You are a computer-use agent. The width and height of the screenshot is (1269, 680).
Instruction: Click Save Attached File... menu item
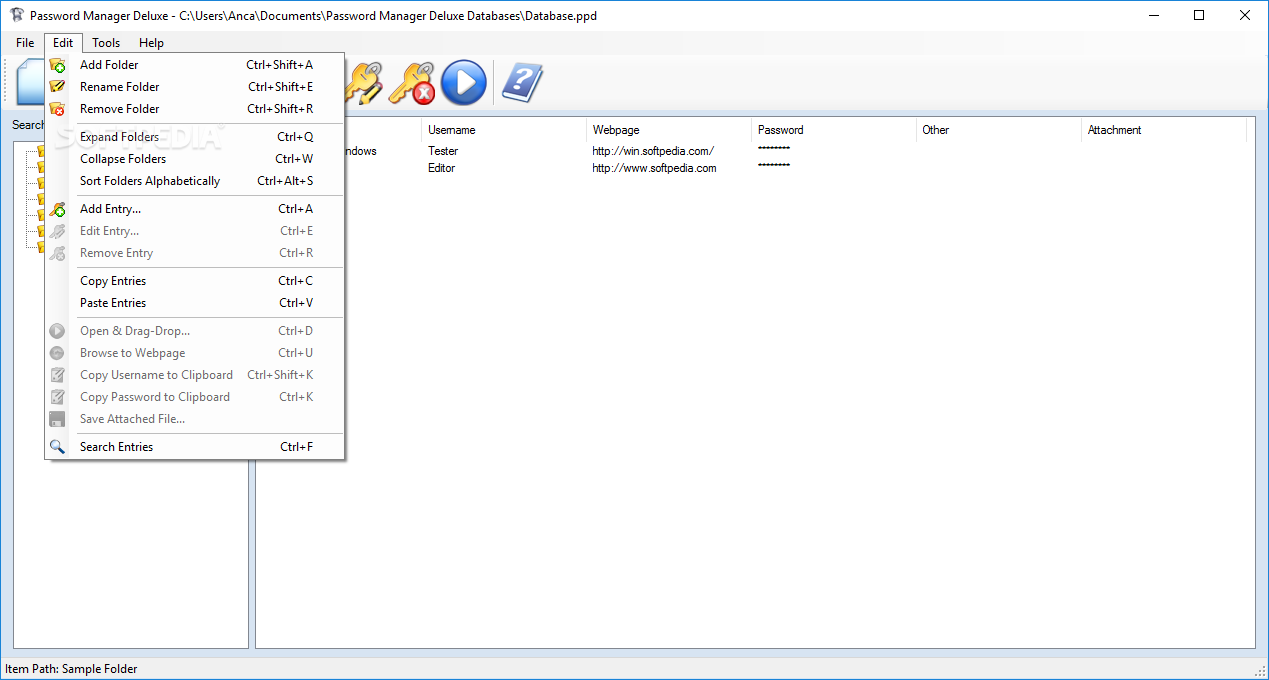[195, 419]
